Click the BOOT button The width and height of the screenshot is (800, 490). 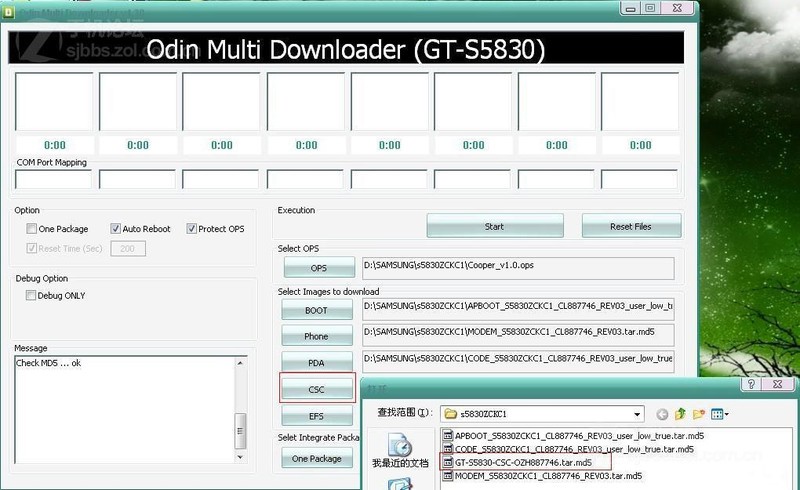click(317, 310)
